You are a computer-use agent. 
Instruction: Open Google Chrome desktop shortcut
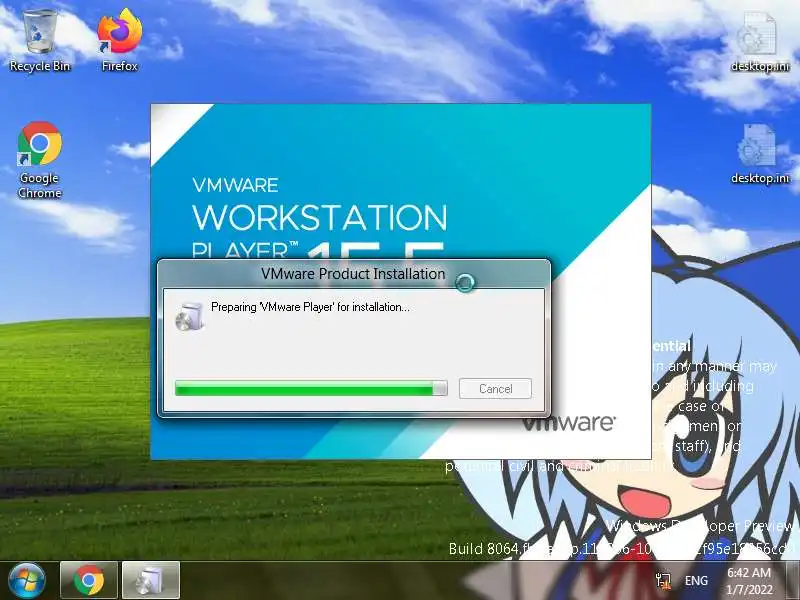tap(40, 159)
